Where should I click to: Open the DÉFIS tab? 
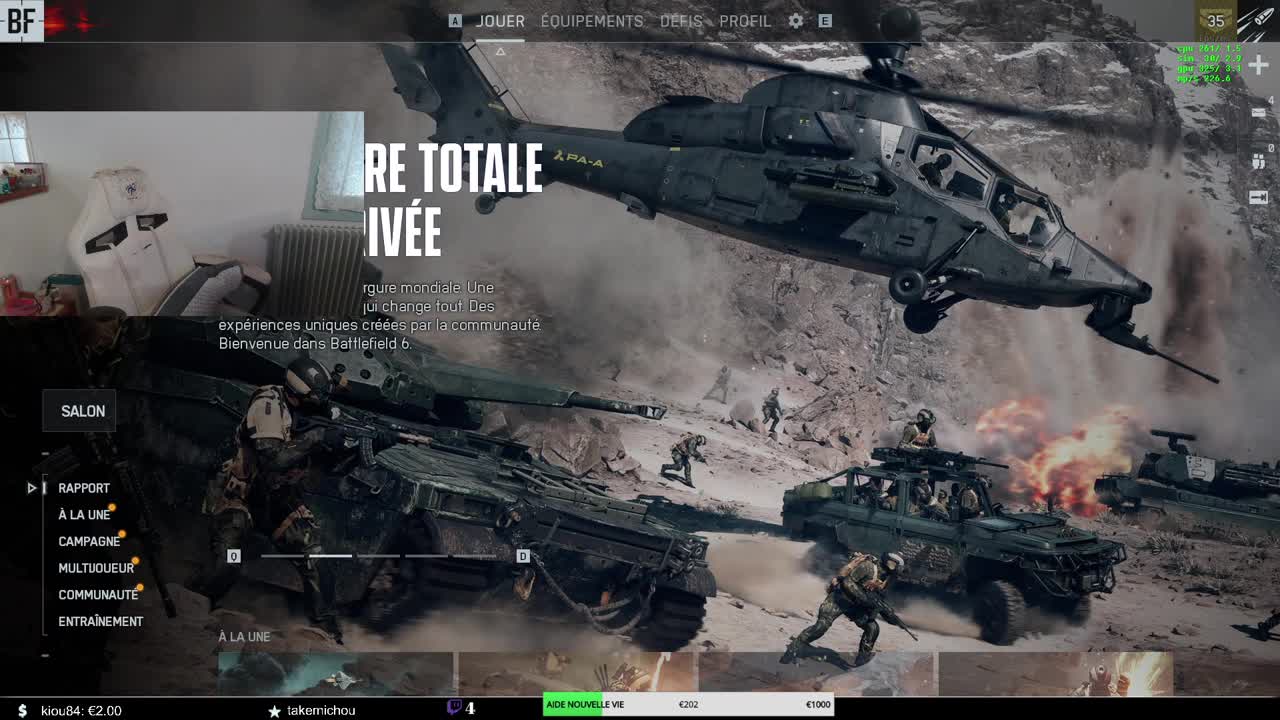(681, 21)
